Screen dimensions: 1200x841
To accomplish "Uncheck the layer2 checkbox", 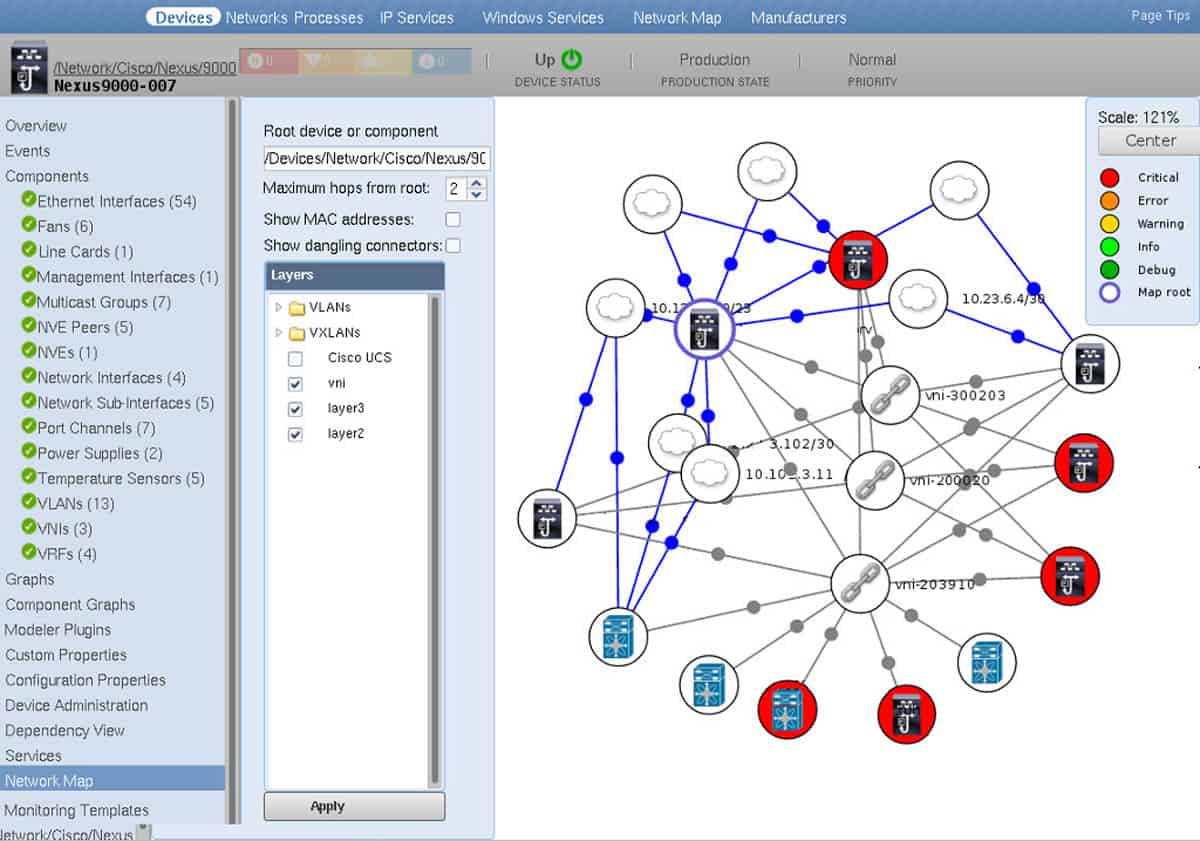I will coord(295,435).
